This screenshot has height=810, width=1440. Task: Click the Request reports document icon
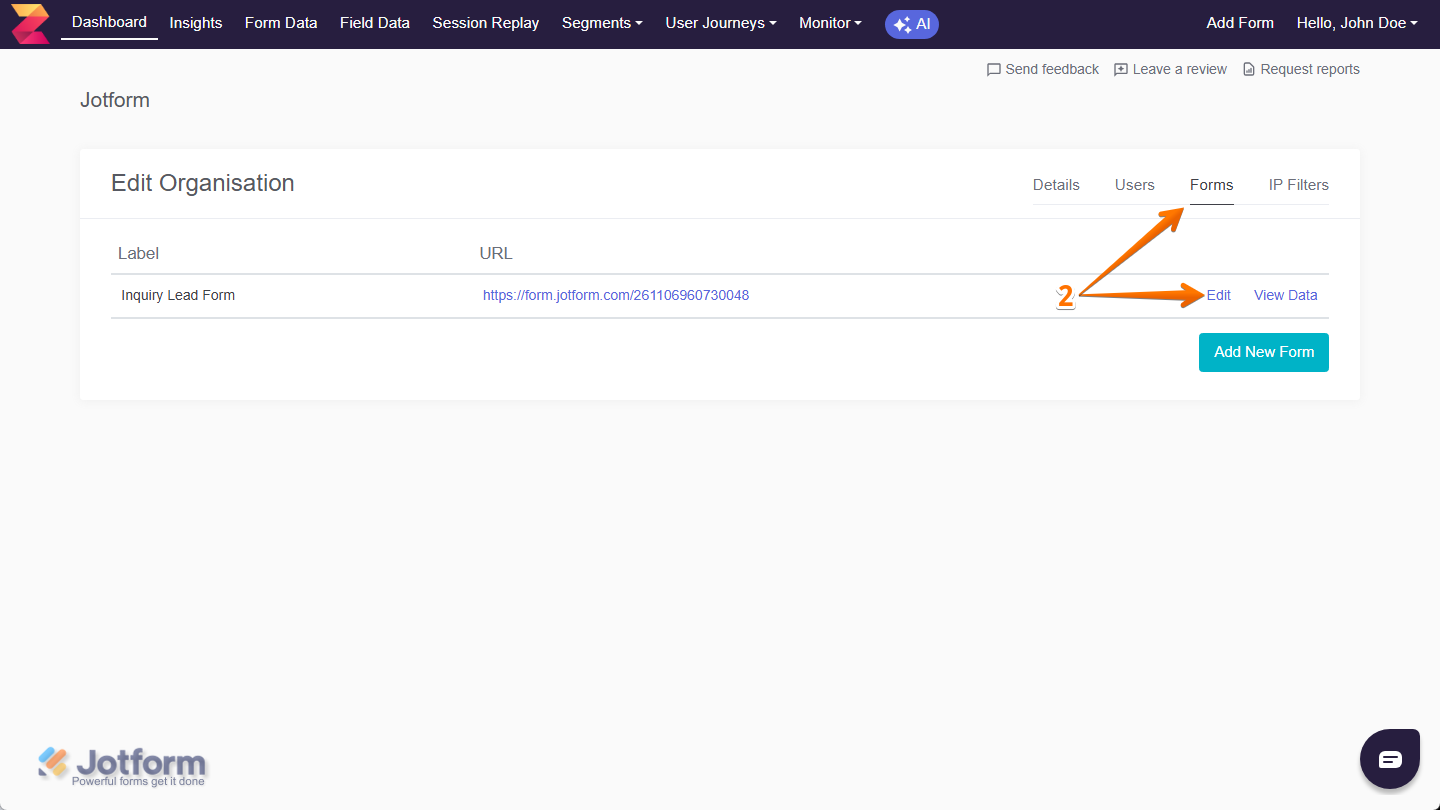coord(1248,68)
